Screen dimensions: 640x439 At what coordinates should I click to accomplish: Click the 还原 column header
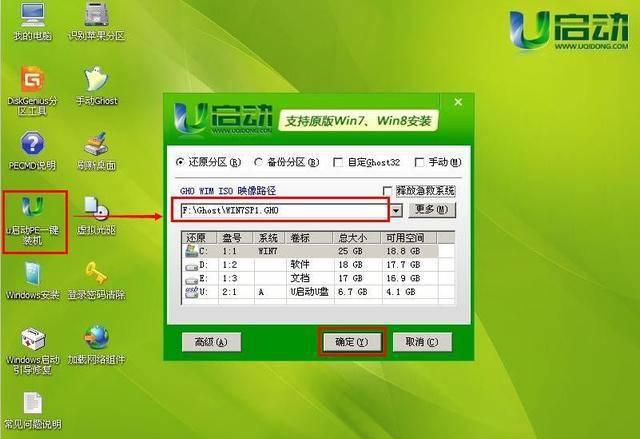(200, 237)
